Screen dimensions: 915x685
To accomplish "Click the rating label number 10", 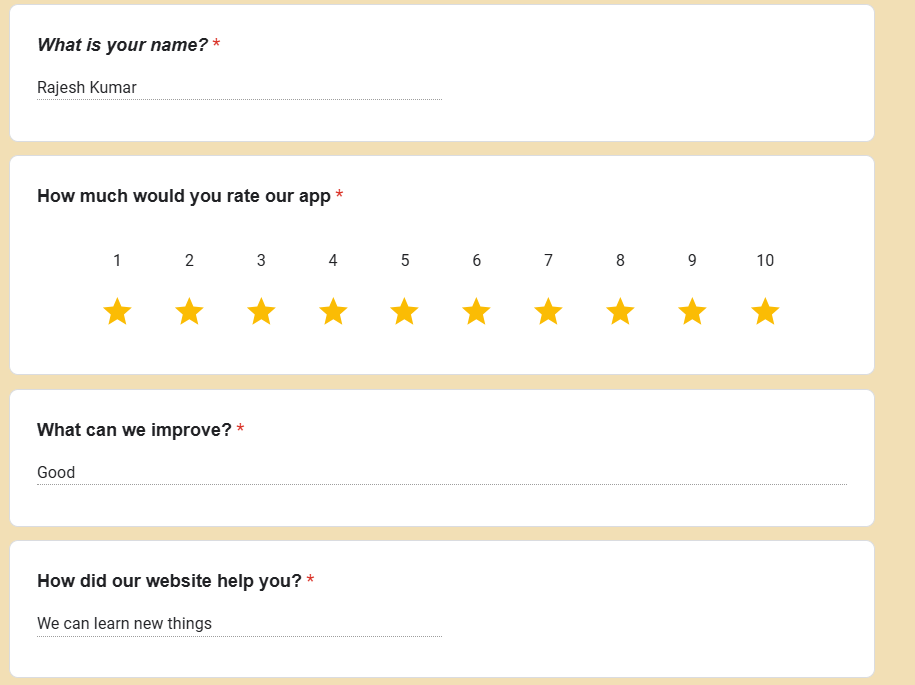I will (x=765, y=261).
